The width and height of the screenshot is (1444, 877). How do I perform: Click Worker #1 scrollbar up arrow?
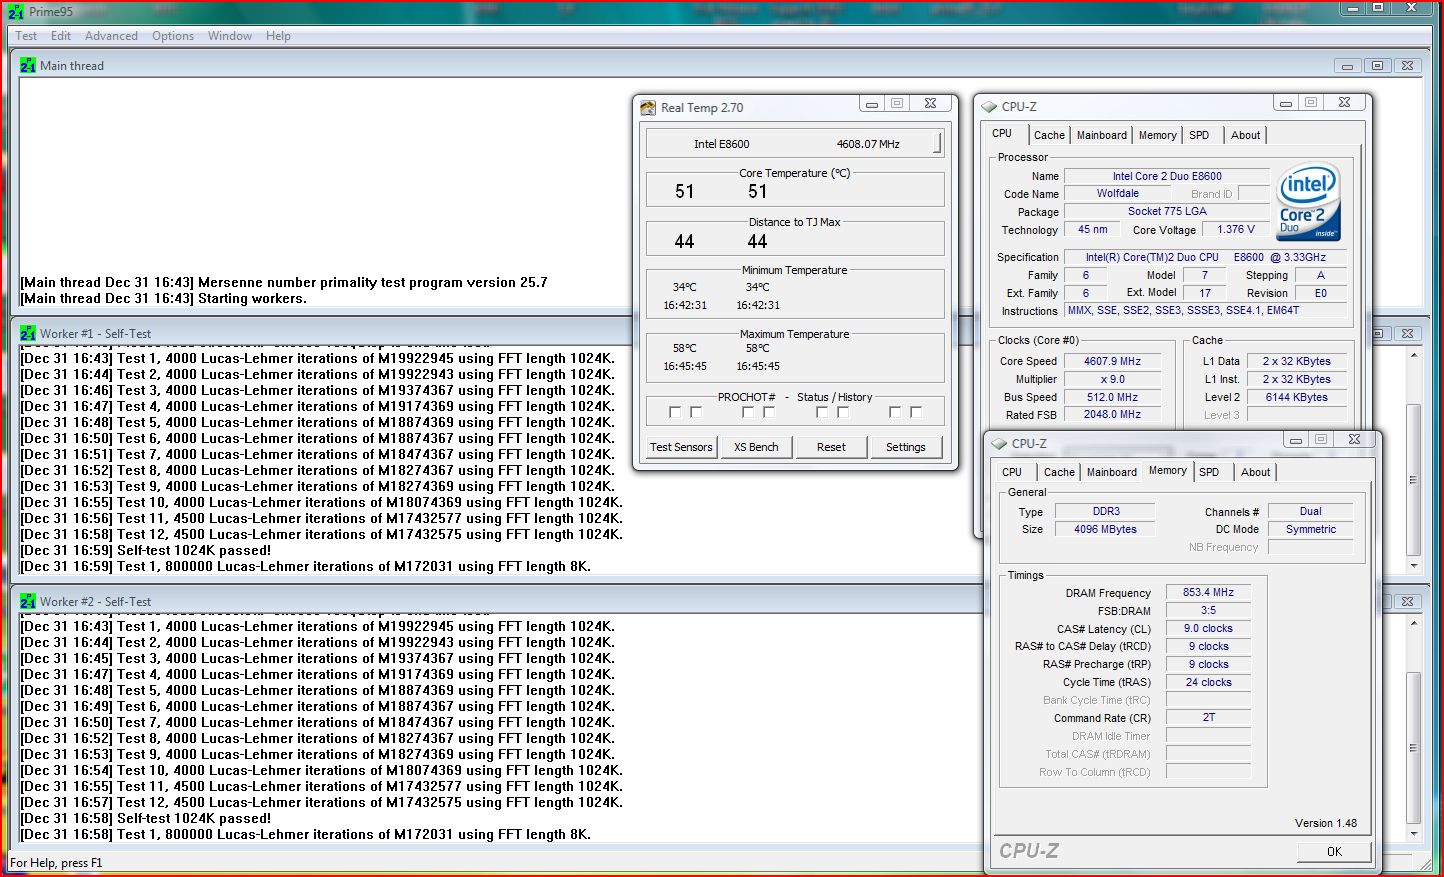[1413, 356]
